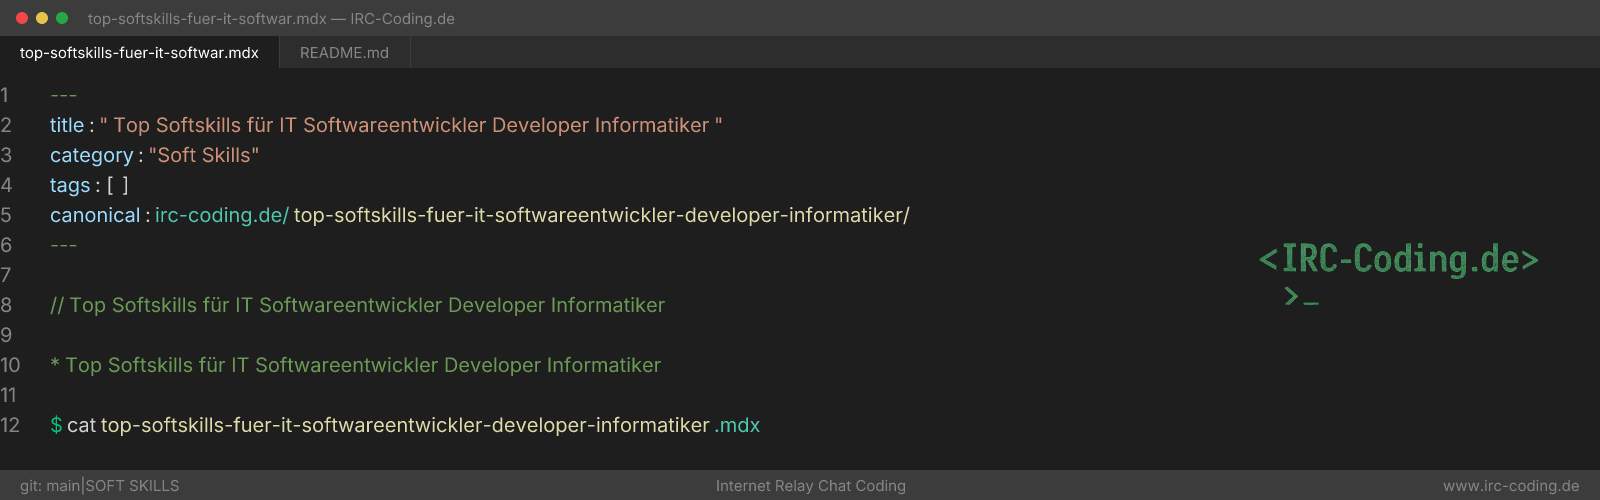Click the window title text in title bar

(x=271, y=19)
